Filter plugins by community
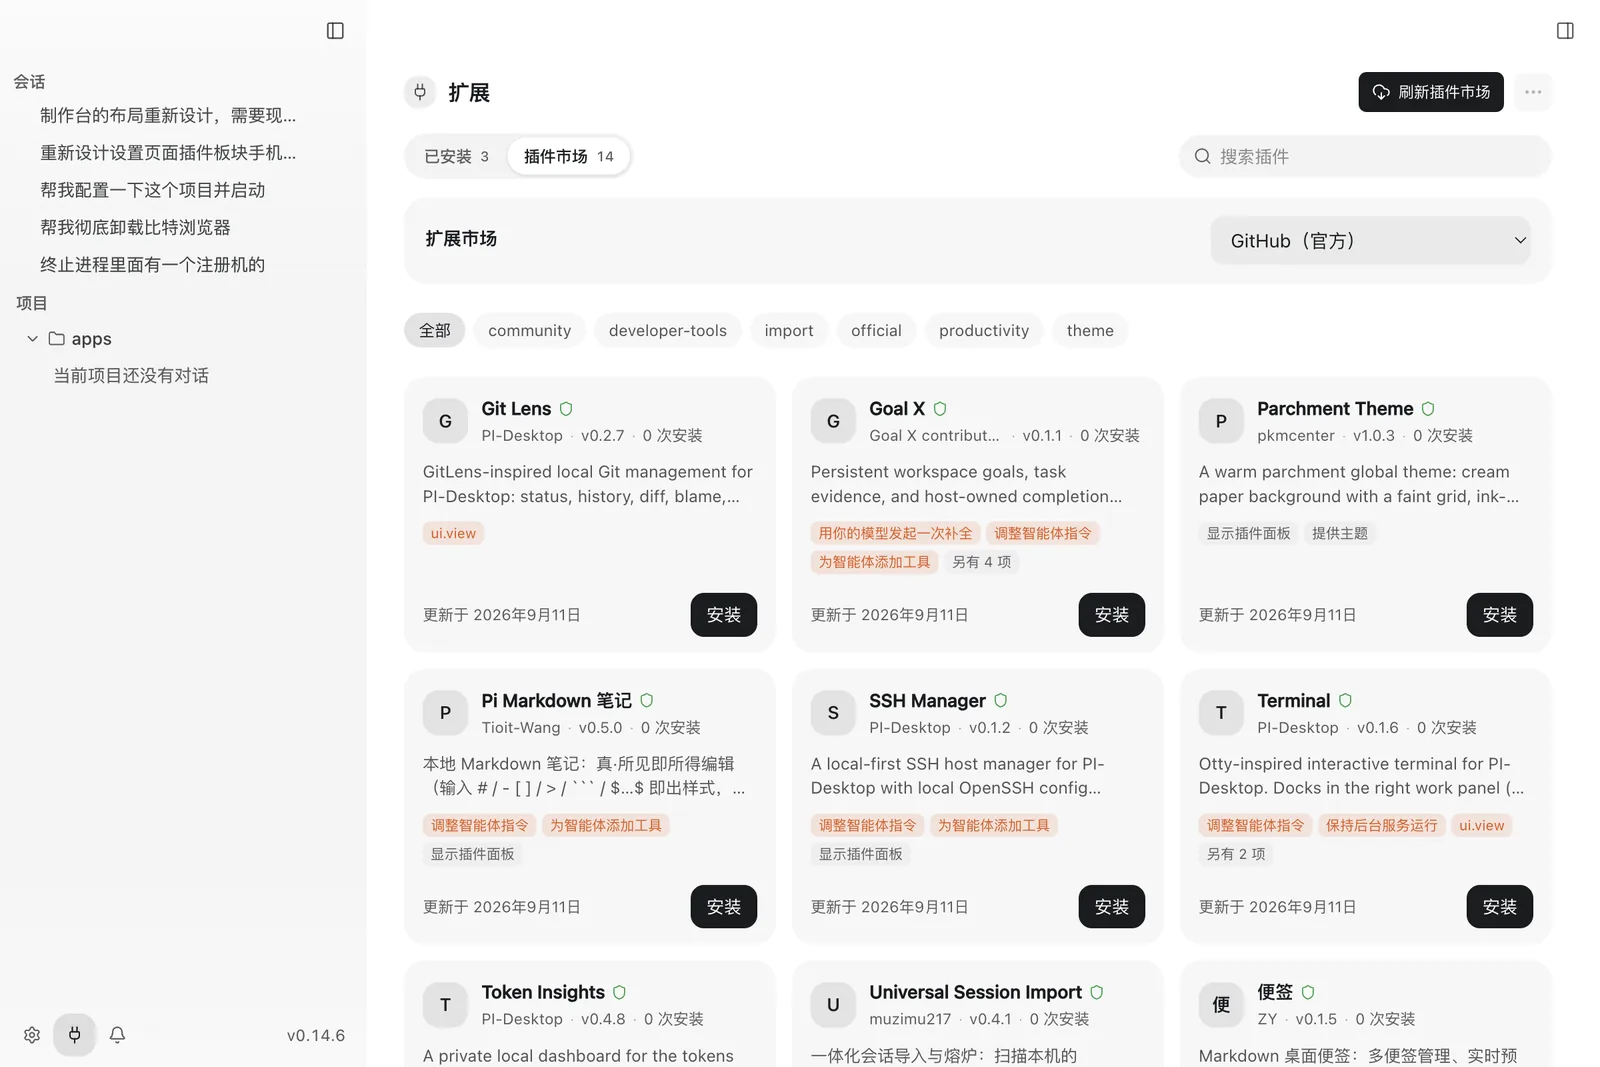This screenshot has width=1600, height=1067. [530, 331]
